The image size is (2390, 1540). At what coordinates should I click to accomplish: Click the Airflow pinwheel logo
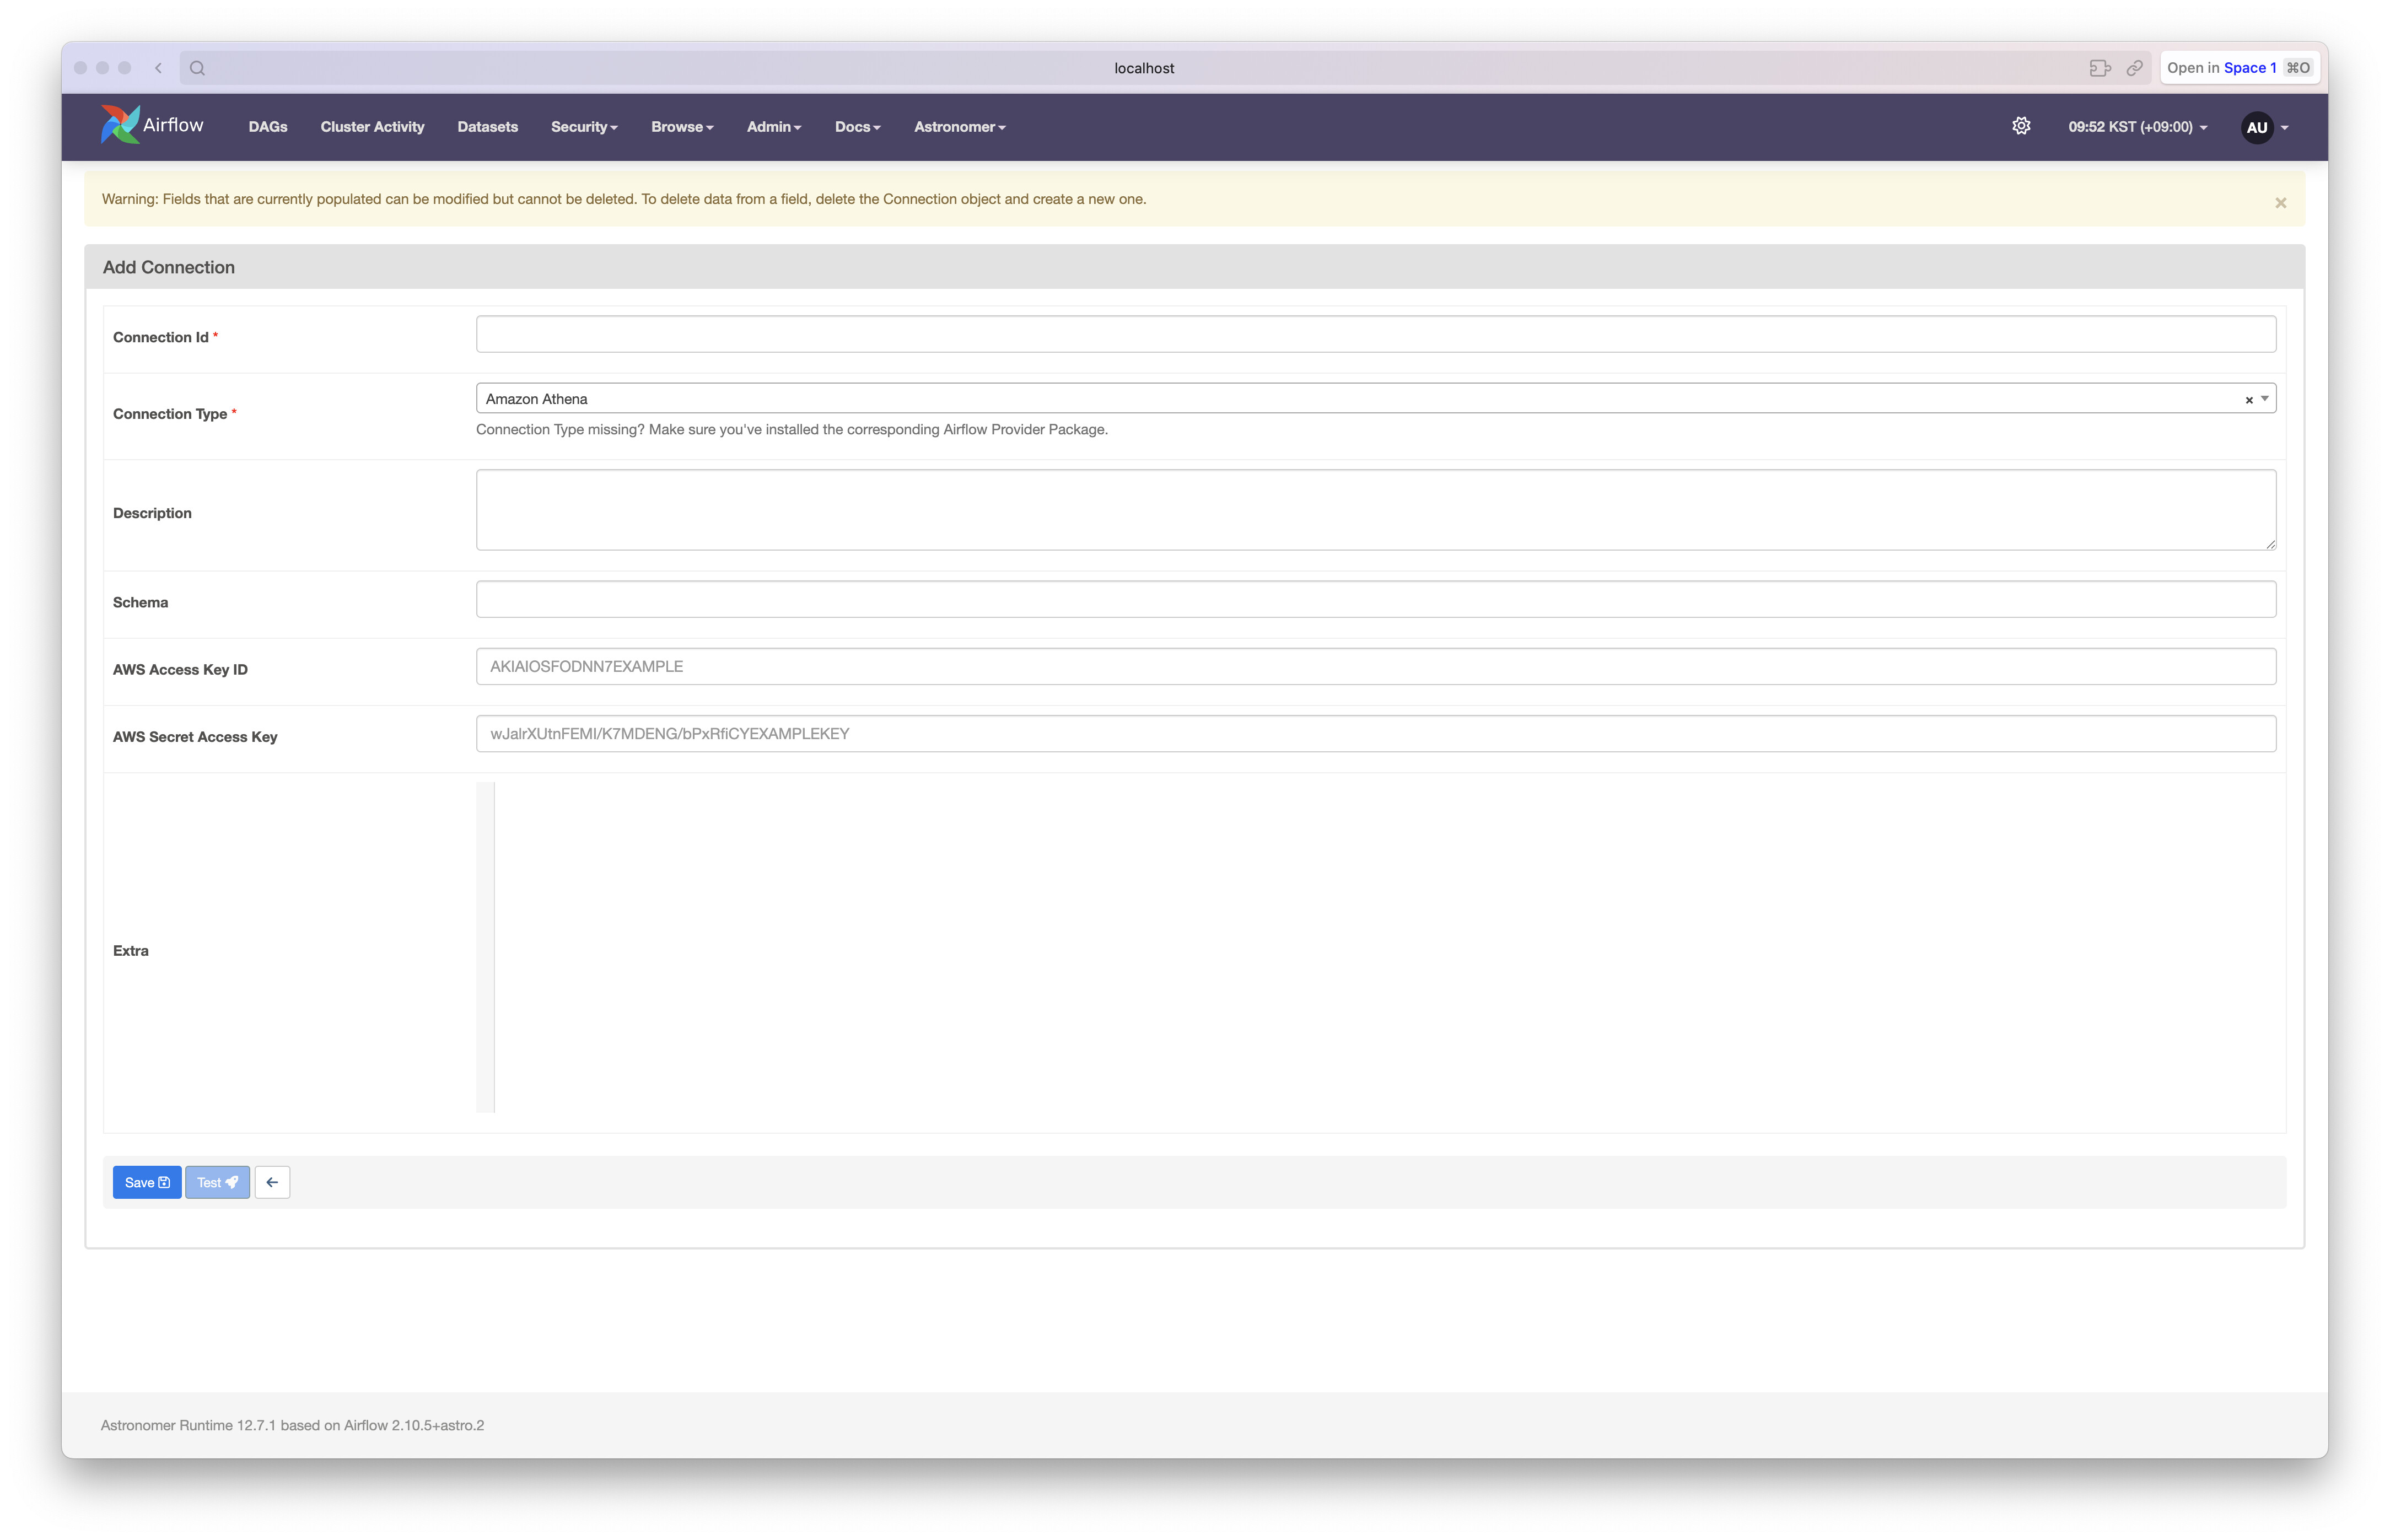click(x=119, y=125)
